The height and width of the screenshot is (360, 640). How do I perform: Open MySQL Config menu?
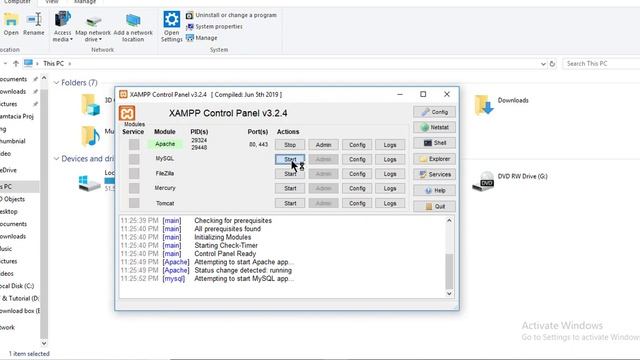click(x=357, y=159)
